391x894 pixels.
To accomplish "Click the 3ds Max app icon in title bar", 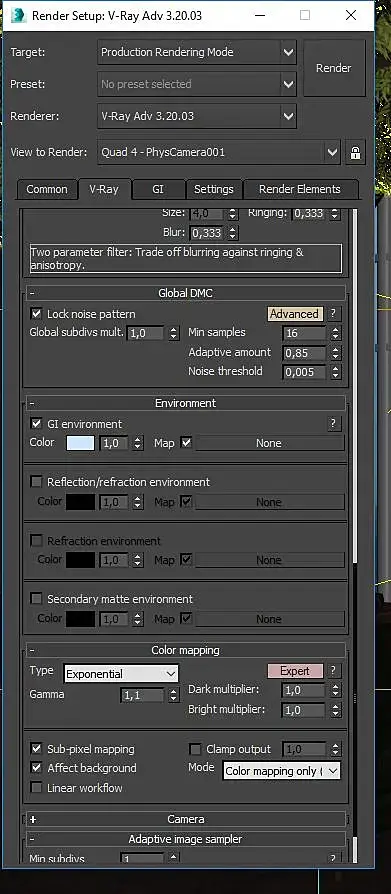I will [x=18, y=15].
